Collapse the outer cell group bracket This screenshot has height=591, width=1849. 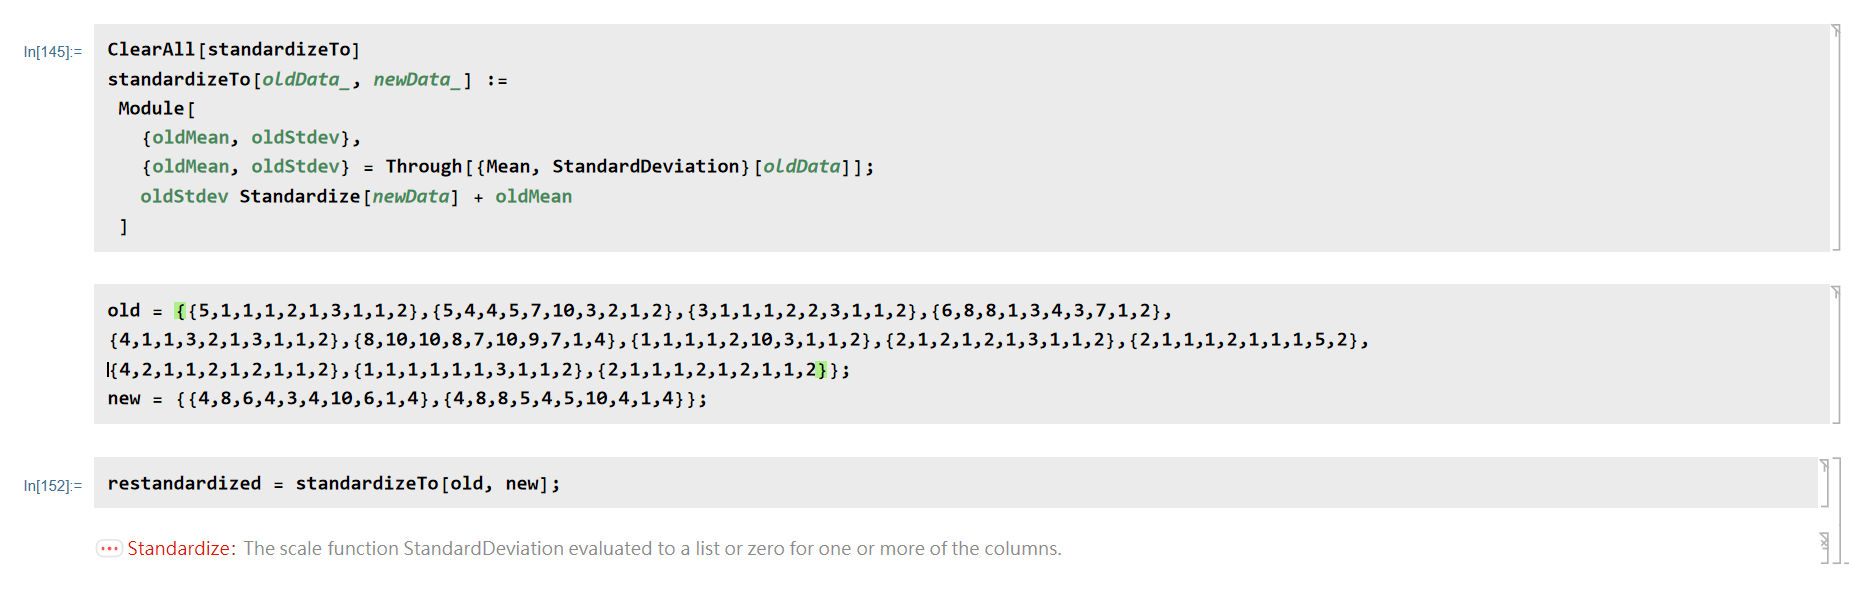[x=1838, y=511]
